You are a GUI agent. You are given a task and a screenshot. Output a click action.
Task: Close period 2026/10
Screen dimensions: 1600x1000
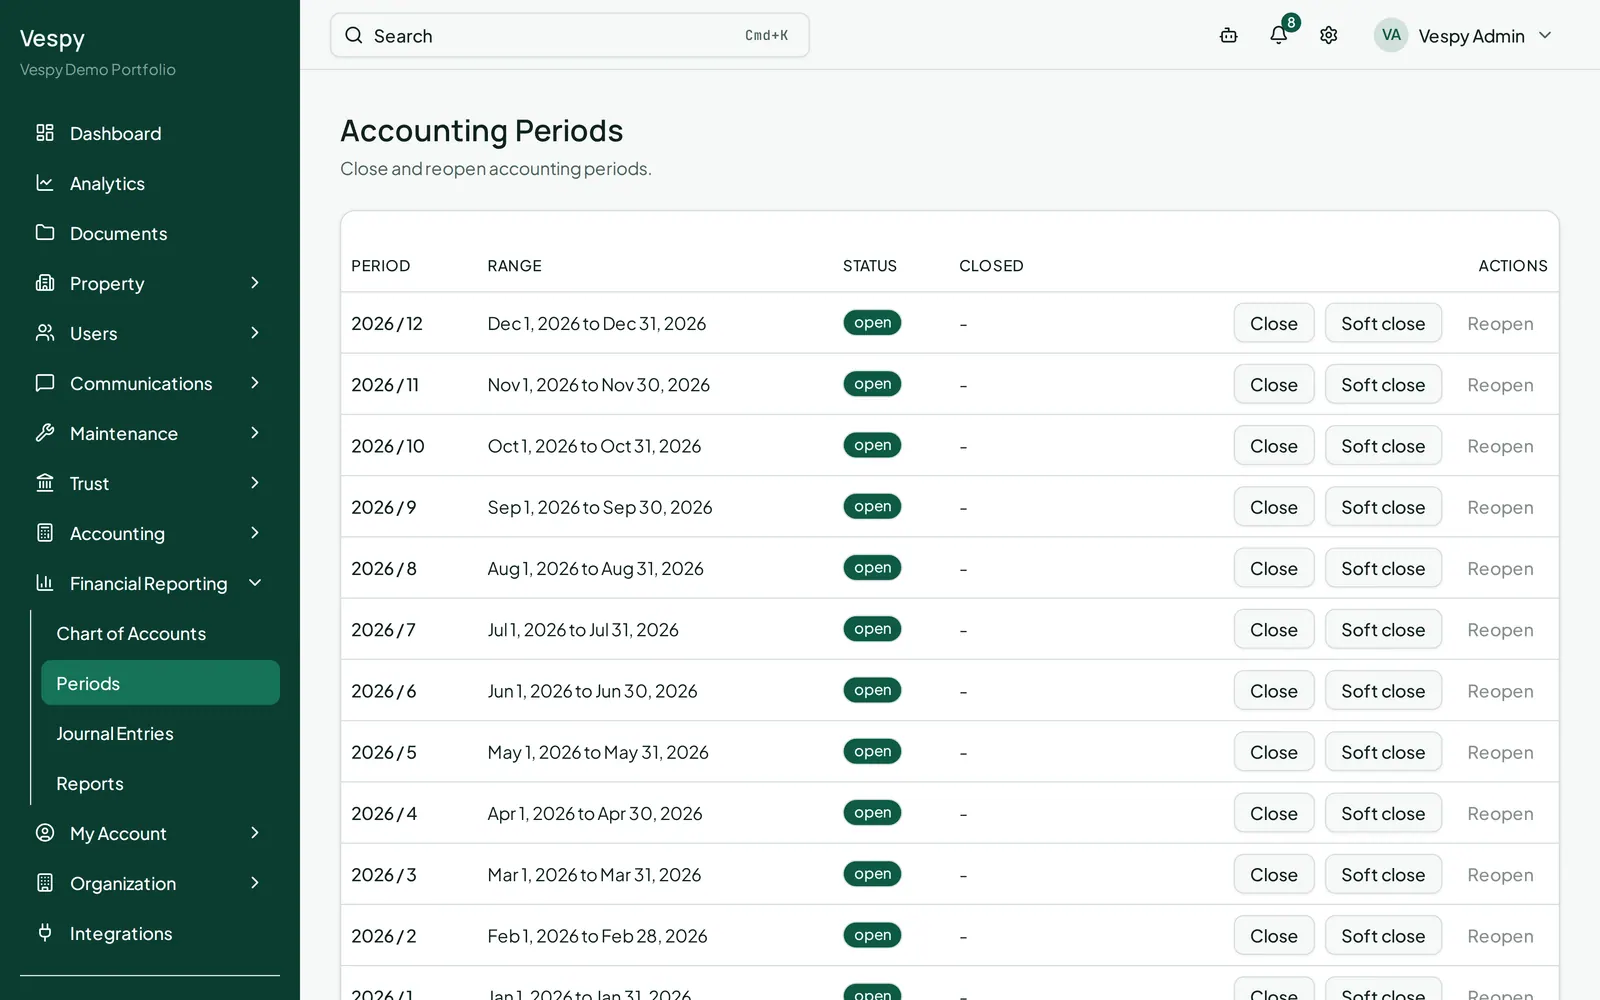pyautogui.click(x=1274, y=446)
